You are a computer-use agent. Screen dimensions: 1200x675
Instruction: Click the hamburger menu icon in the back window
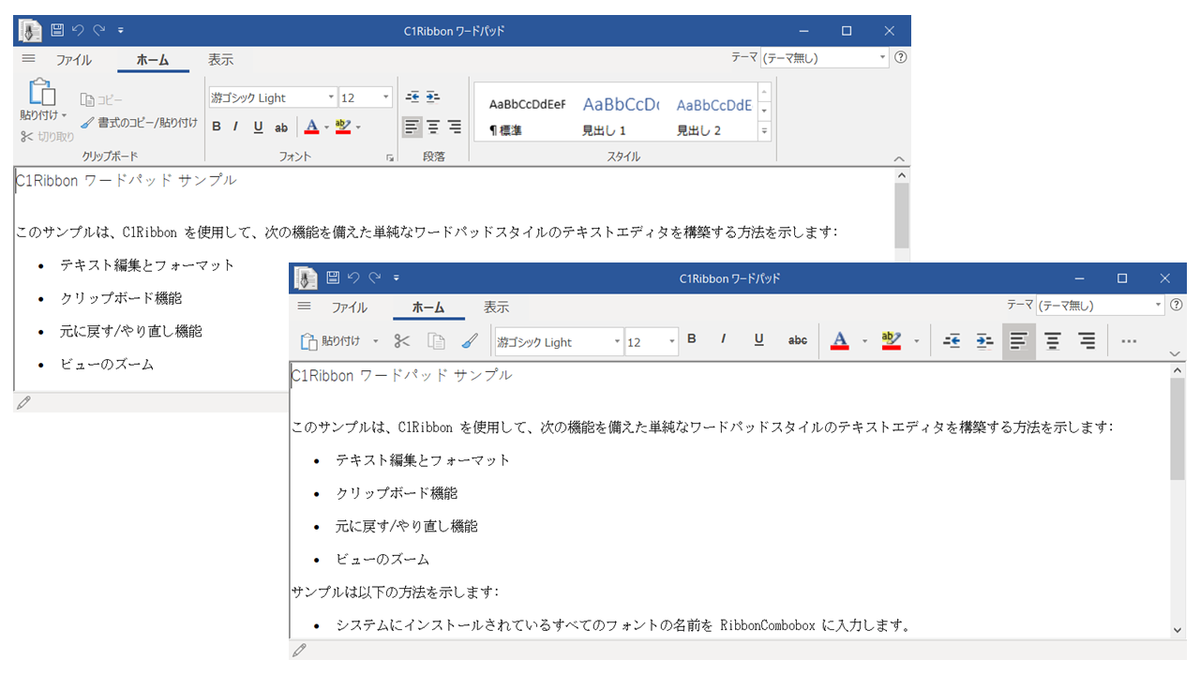tap(28, 59)
